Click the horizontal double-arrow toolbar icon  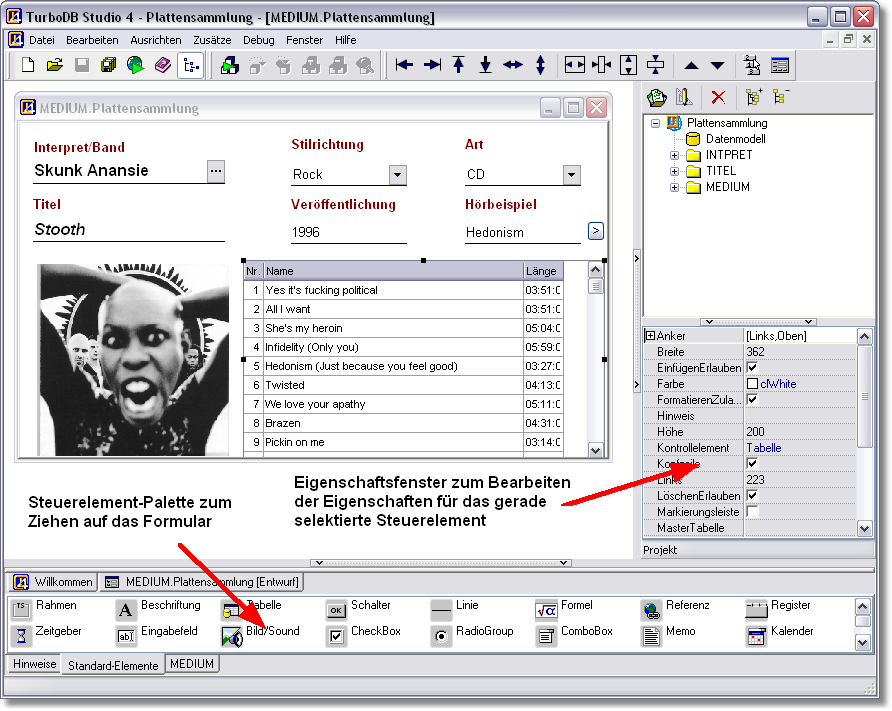pyautogui.click(x=513, y=65)
